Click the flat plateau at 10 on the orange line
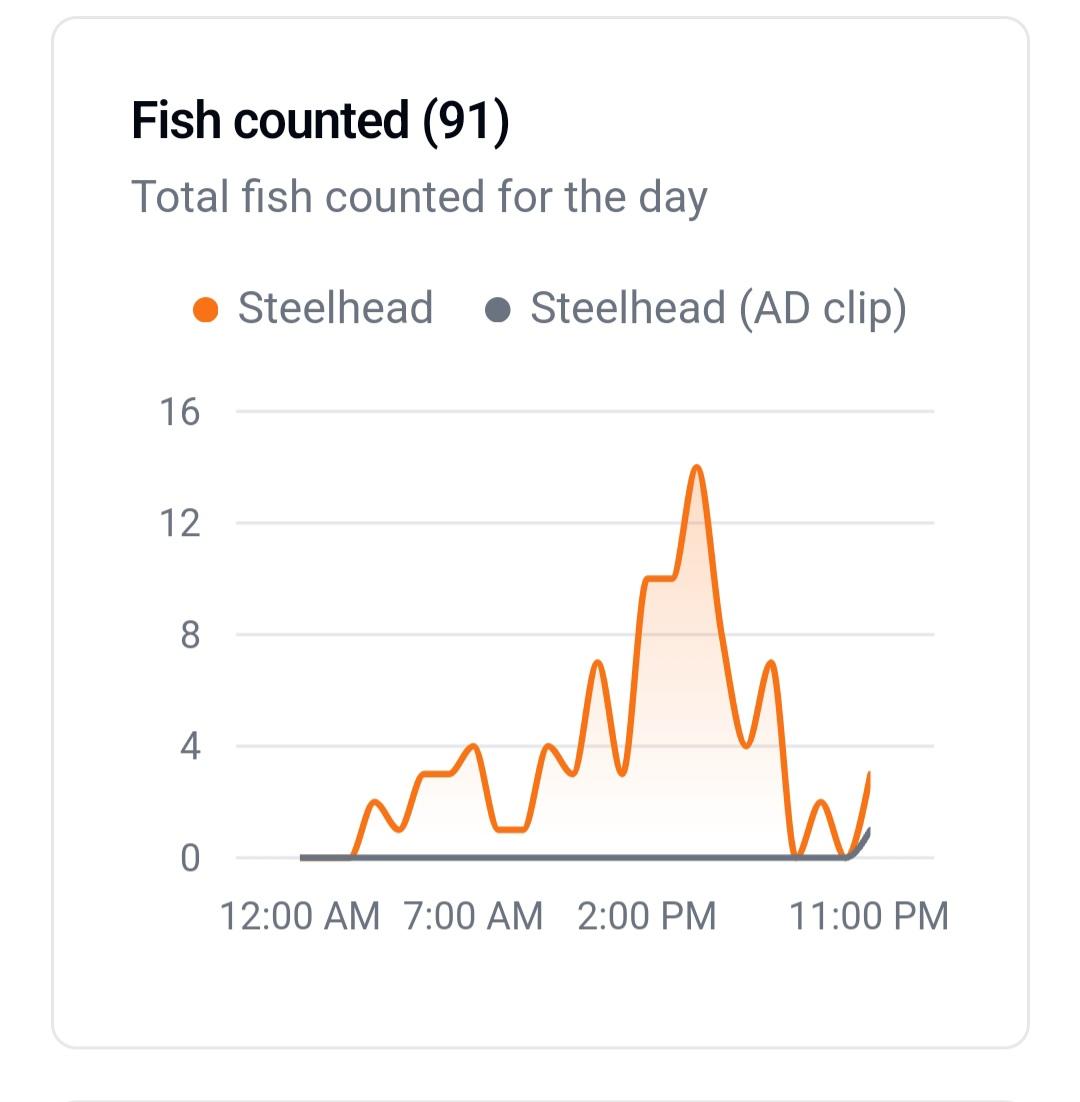 (660, 578)
